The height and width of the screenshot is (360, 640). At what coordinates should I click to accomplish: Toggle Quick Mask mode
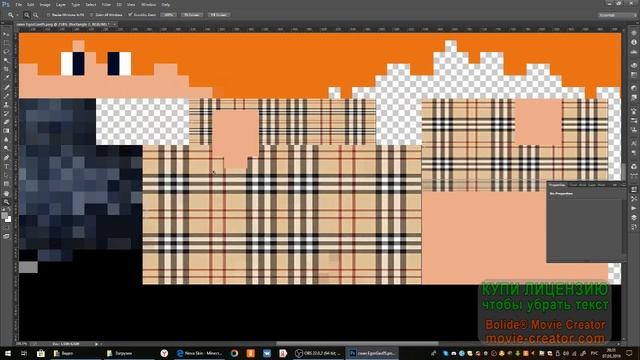(6, 228)
